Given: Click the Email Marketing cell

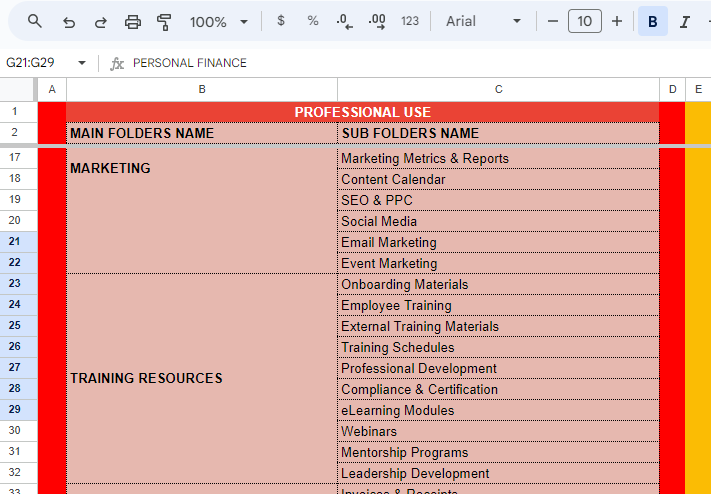Looking at the screenshot, I should click(x=498, y=242).
